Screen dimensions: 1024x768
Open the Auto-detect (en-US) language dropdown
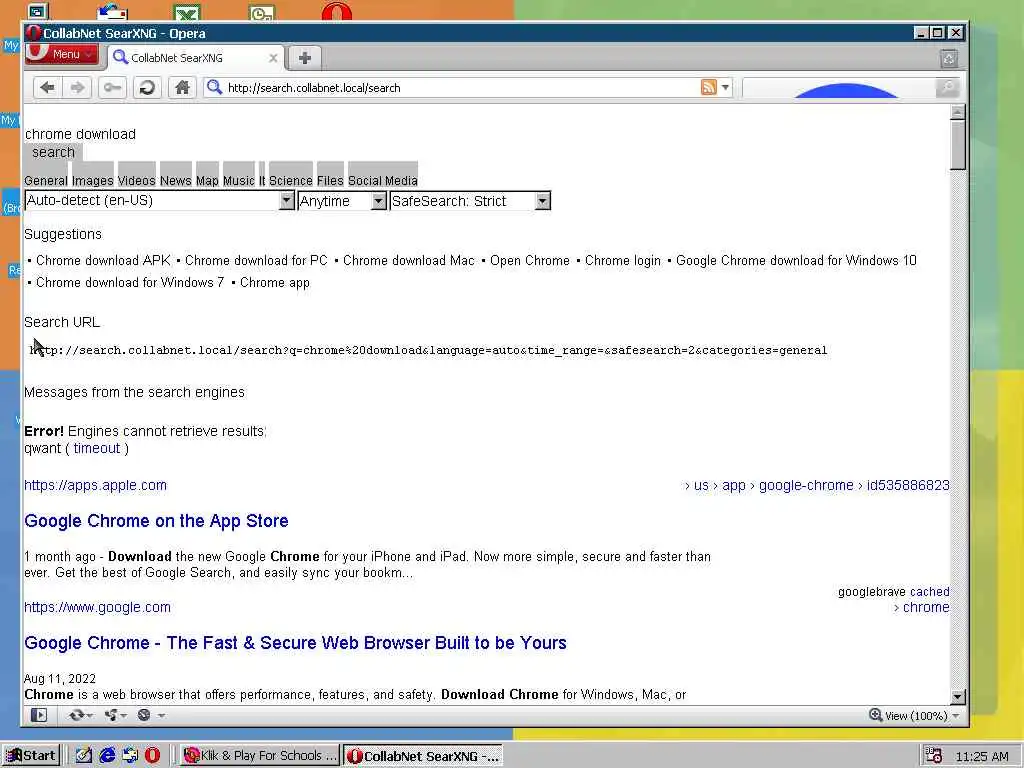point(159,200)
